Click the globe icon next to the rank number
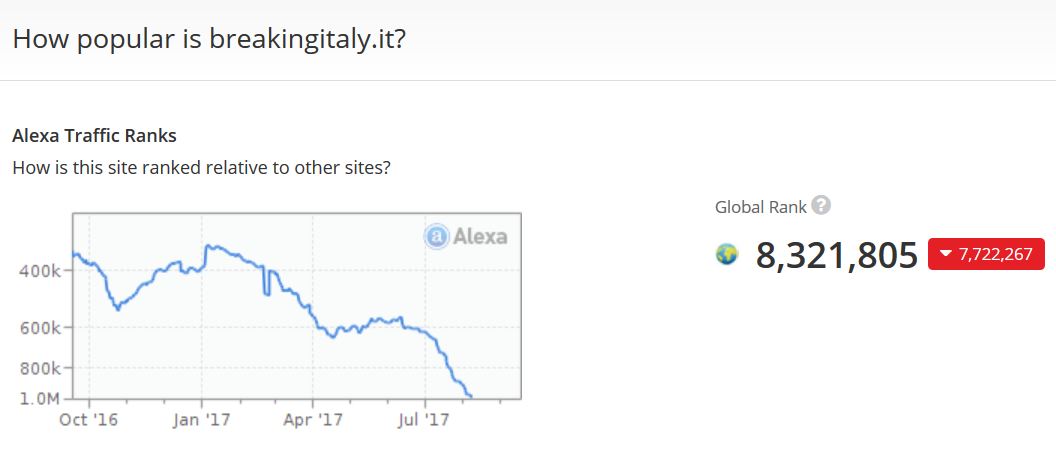Screen dimensions: 1056x456 (x=727, y=255)
